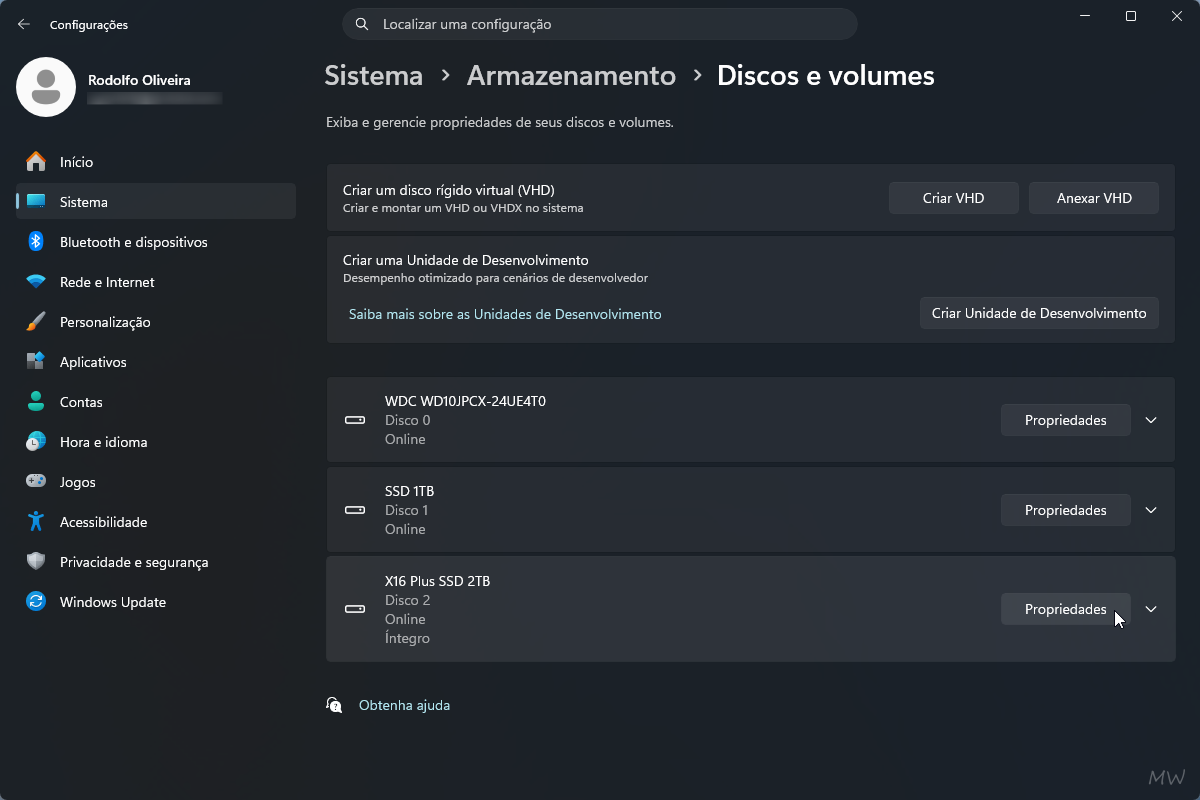Click the Jogos gamepad icon
The width and height of the screenshot is (1200, 800).
(x=36, y=482)
